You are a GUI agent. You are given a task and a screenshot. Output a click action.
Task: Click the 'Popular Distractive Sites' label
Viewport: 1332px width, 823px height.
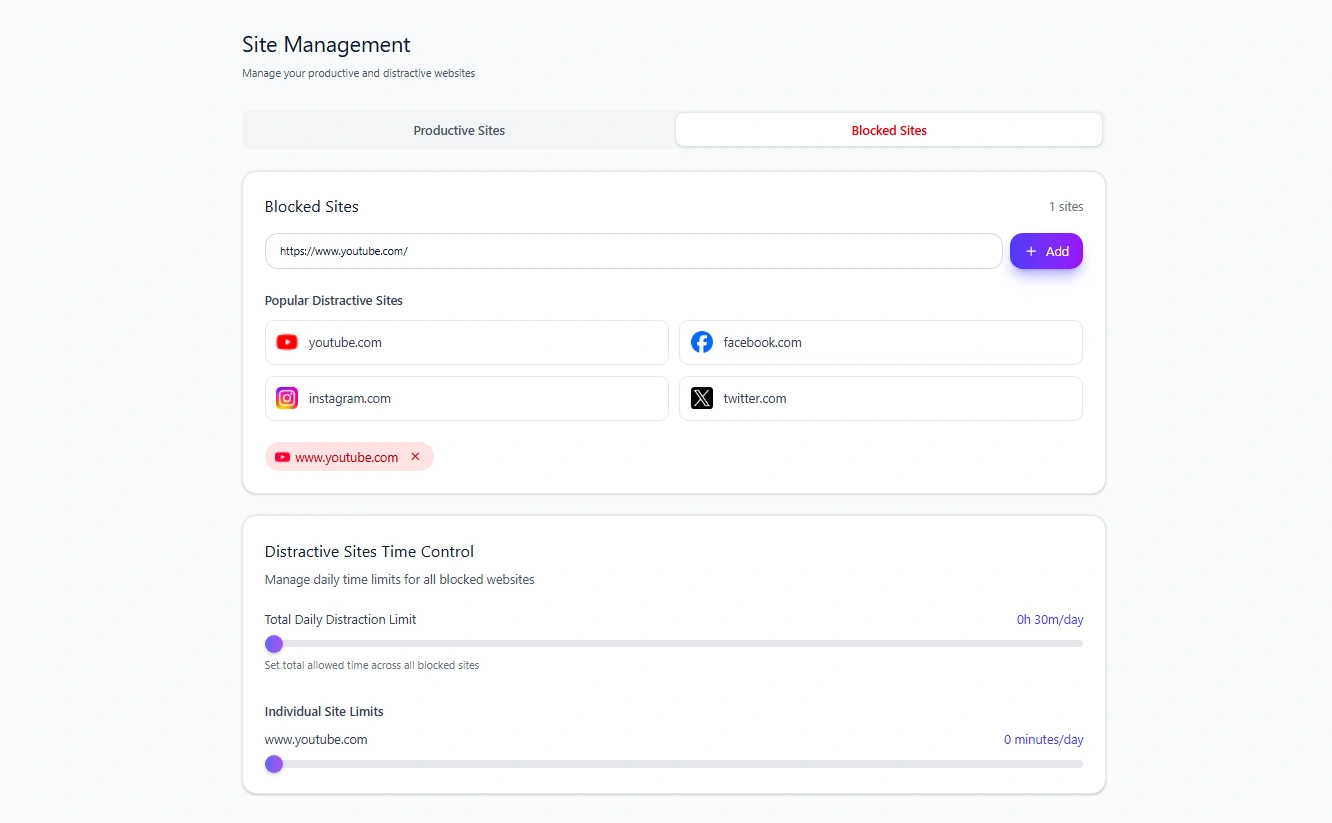334,301
